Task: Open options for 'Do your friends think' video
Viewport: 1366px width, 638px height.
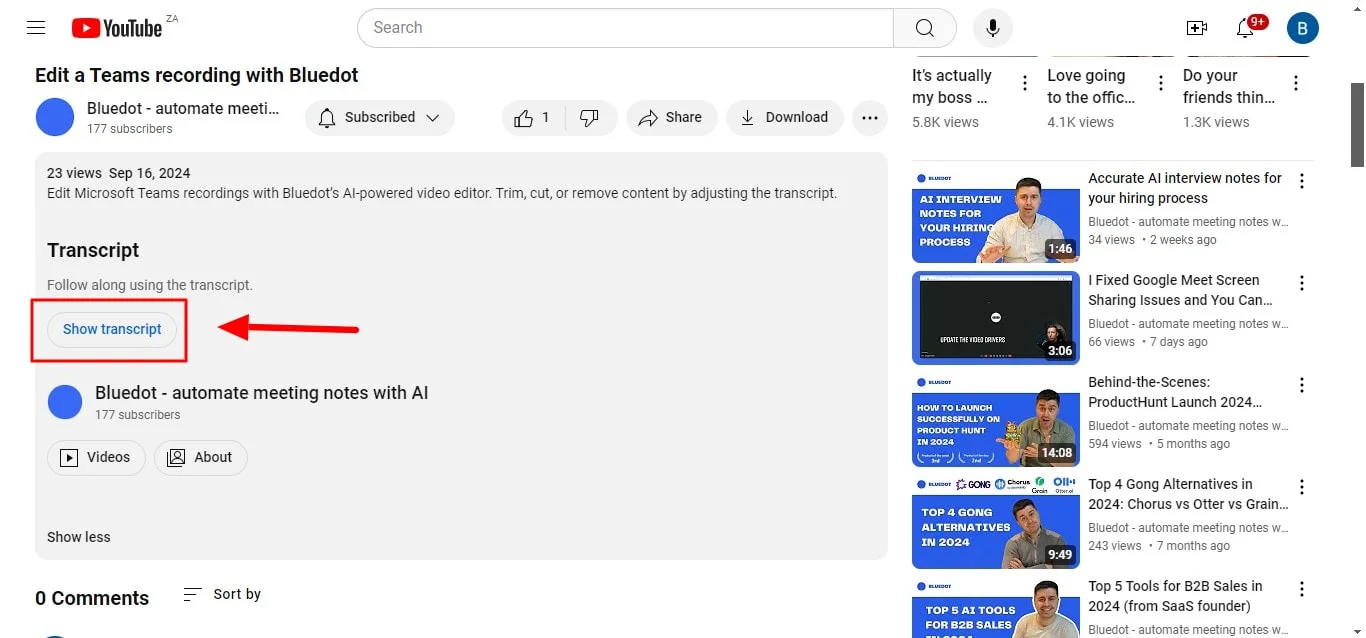Action: 1295,83
